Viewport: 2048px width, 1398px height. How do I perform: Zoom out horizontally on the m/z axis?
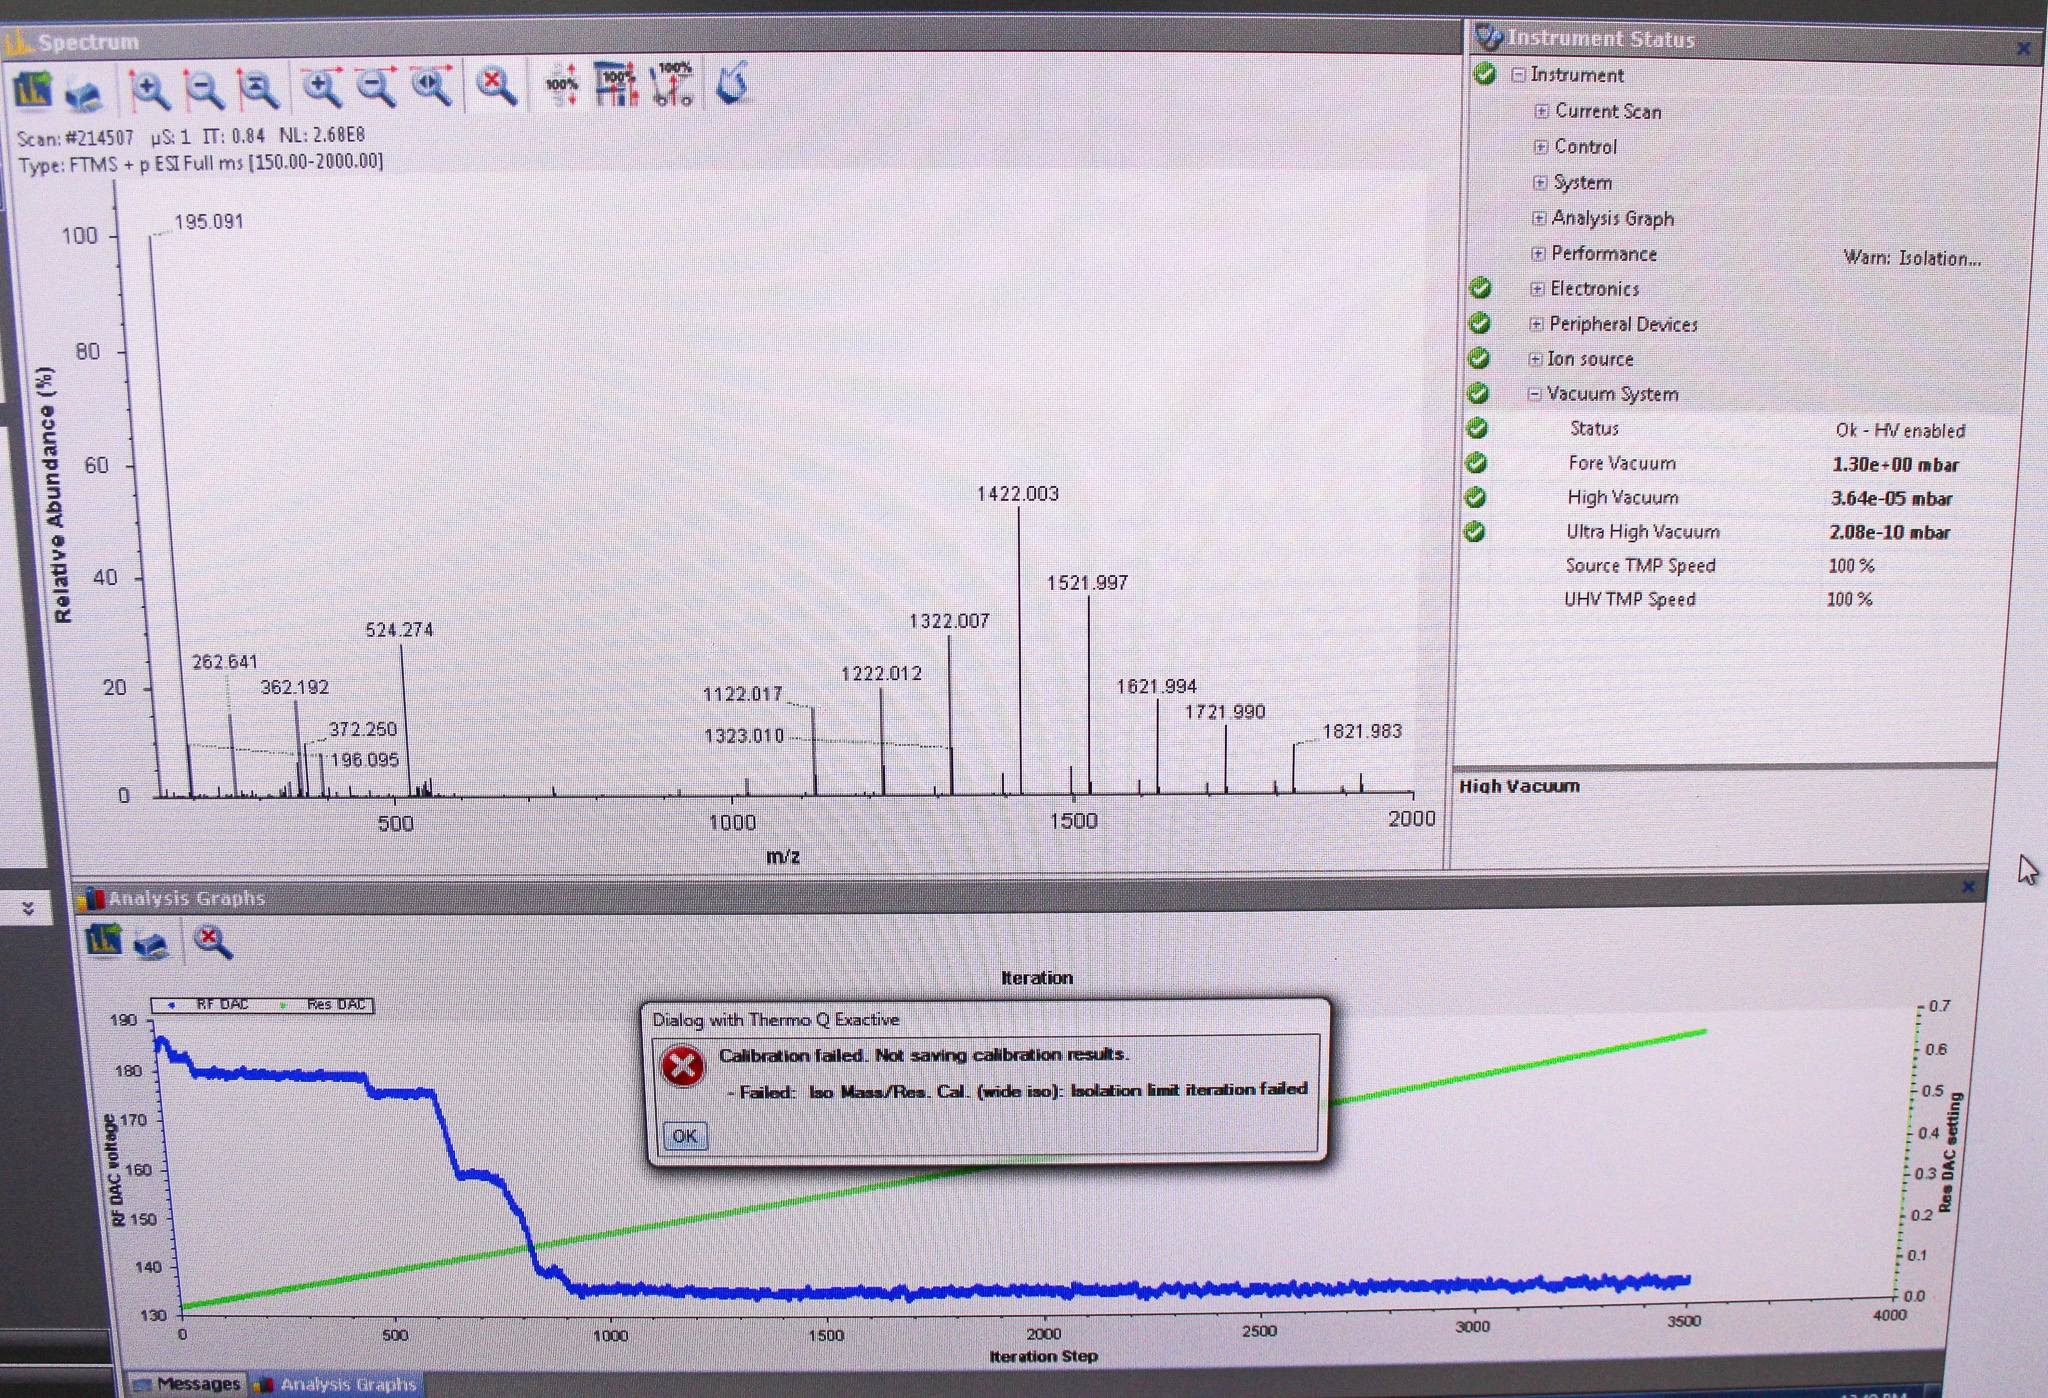377,87
